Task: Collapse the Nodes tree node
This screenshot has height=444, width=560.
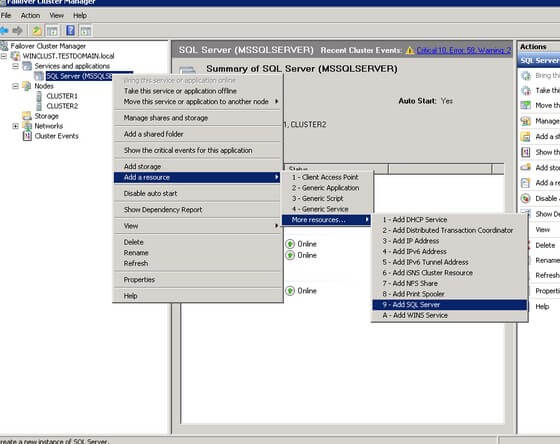Action: 15,86
